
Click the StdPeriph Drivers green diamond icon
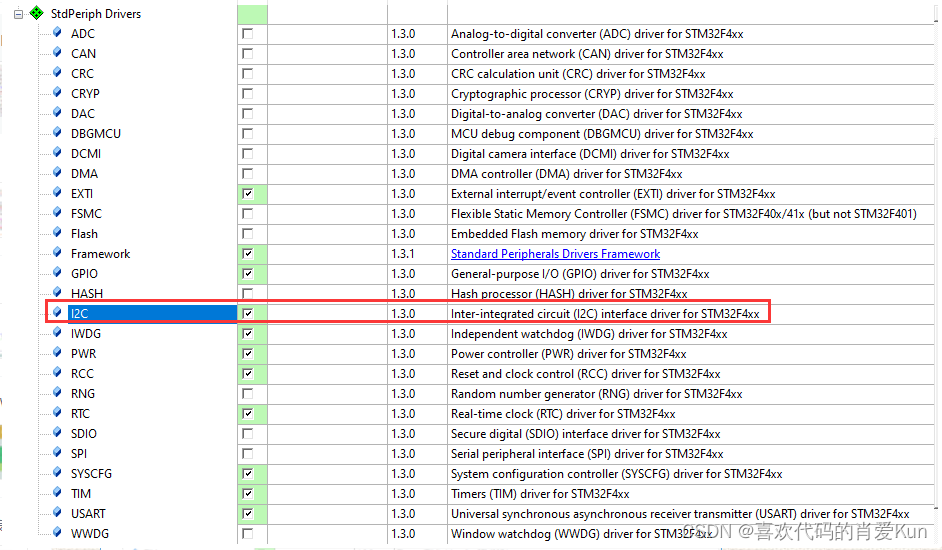point(37,13)
